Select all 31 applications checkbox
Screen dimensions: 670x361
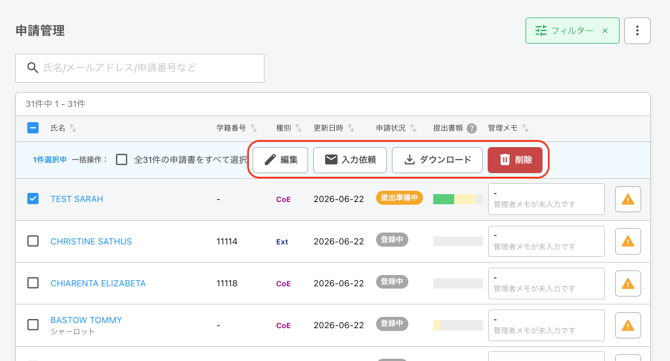coord(121,160)
